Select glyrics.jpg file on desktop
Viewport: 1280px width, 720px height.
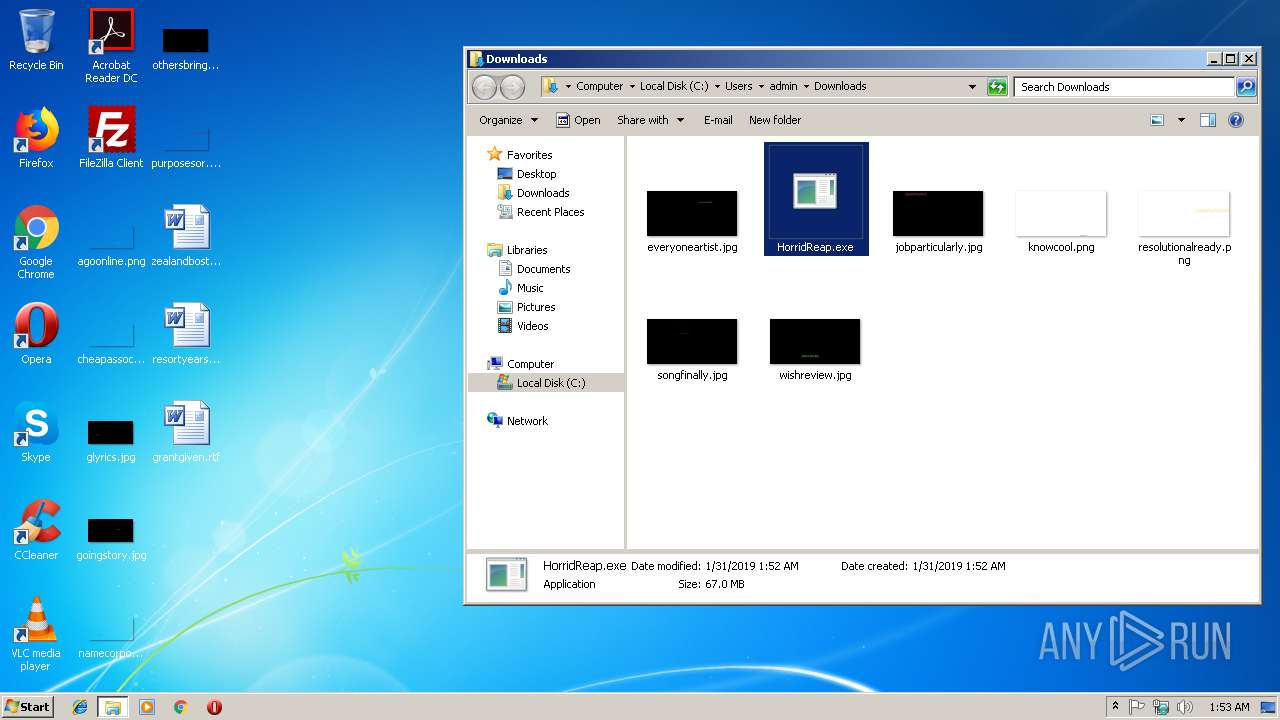click(x=111, y=440)
